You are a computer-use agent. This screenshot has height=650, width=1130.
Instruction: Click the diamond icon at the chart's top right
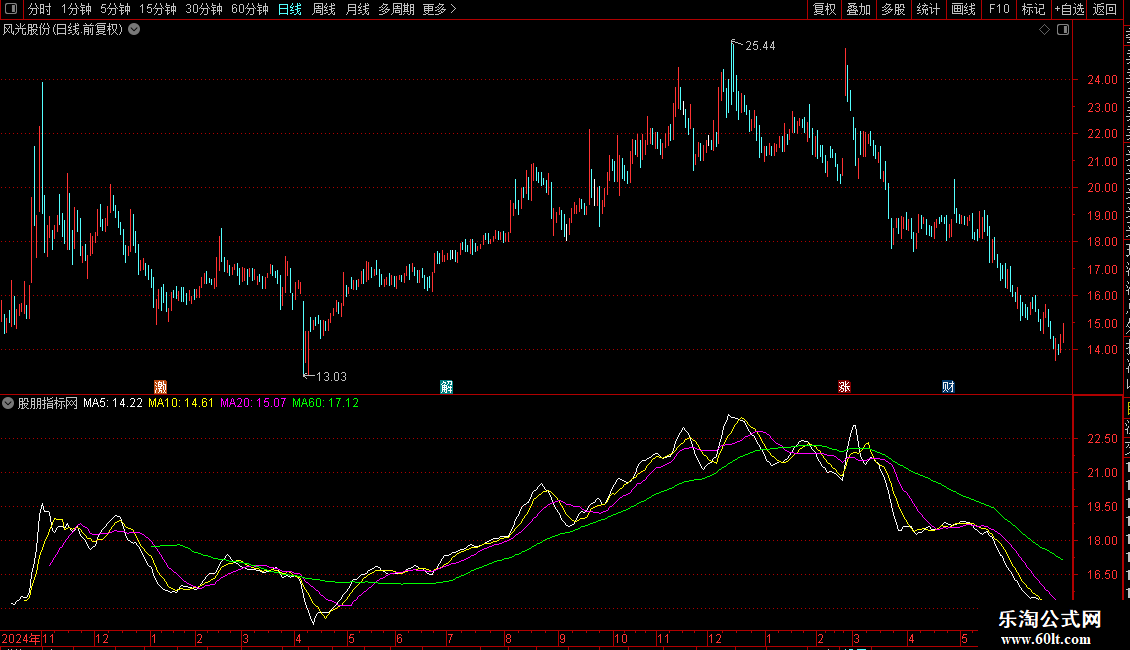(x=1044, y=30)
